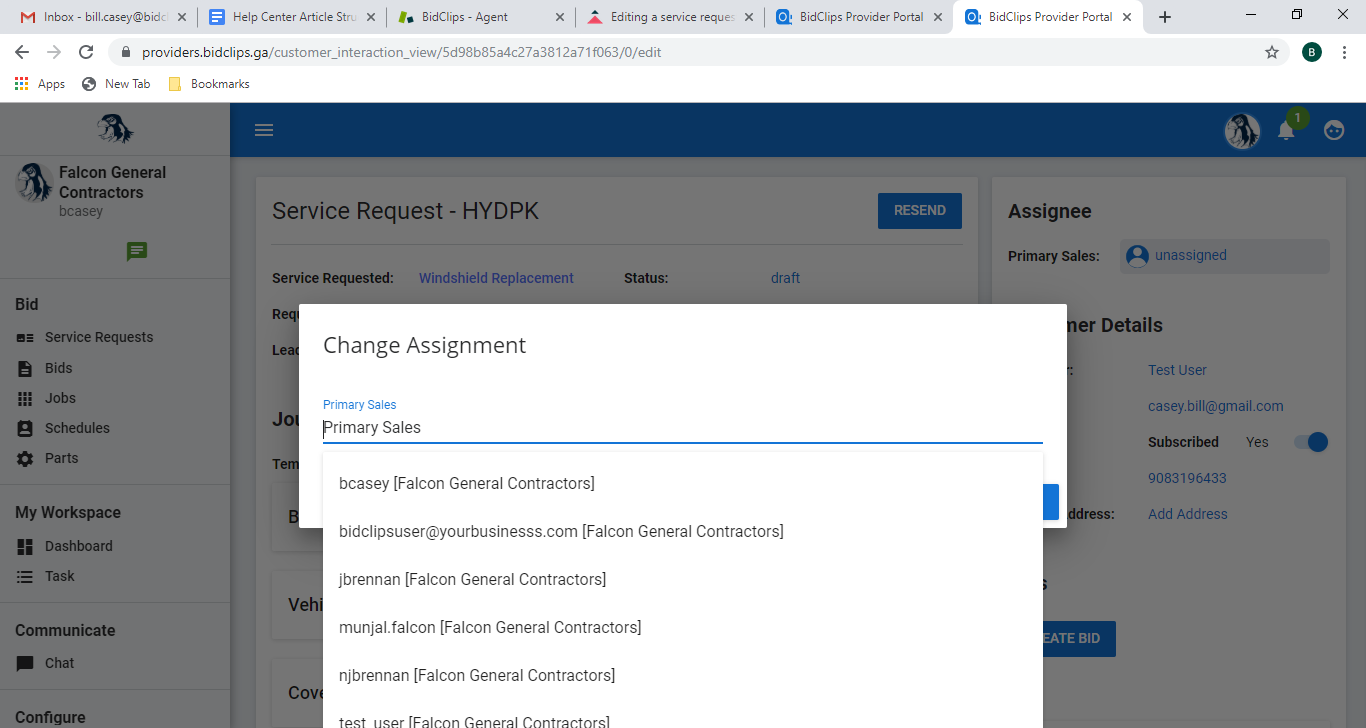This screenshot has height=728, width=1366.
Task: Go back using the browser back arrow
Action: 22,52
